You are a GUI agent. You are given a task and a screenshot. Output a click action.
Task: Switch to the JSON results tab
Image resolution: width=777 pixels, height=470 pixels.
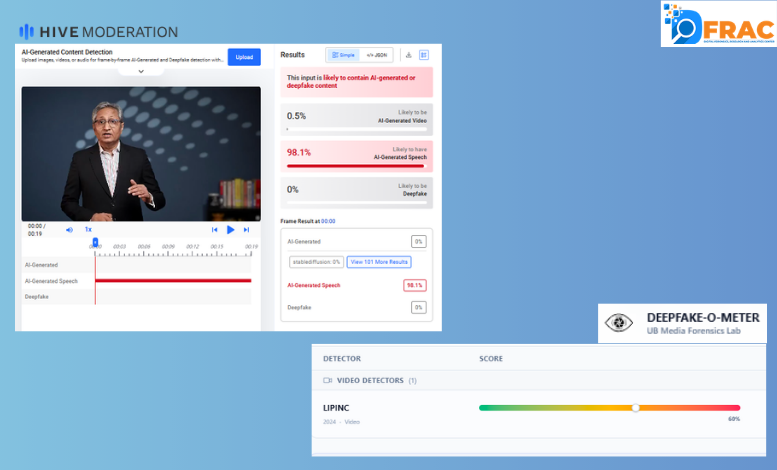tap(377, 55)
